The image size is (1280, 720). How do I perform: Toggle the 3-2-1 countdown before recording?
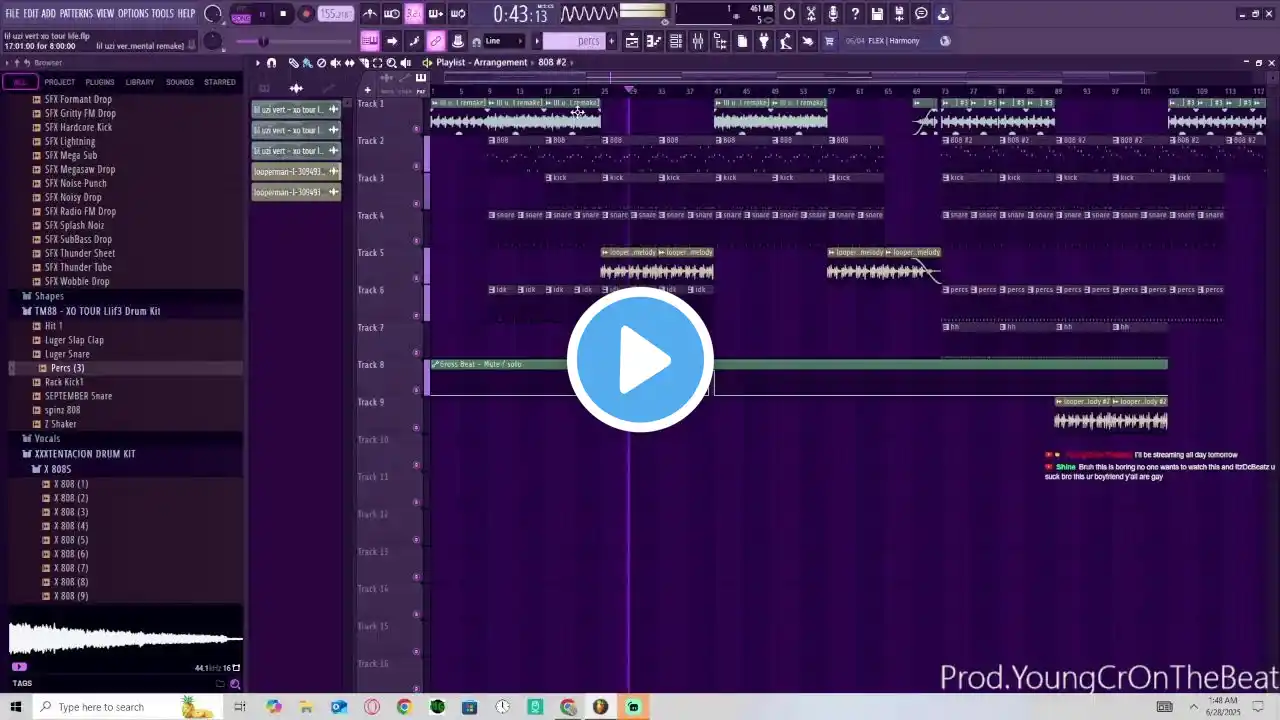click(x=414, y=14)
